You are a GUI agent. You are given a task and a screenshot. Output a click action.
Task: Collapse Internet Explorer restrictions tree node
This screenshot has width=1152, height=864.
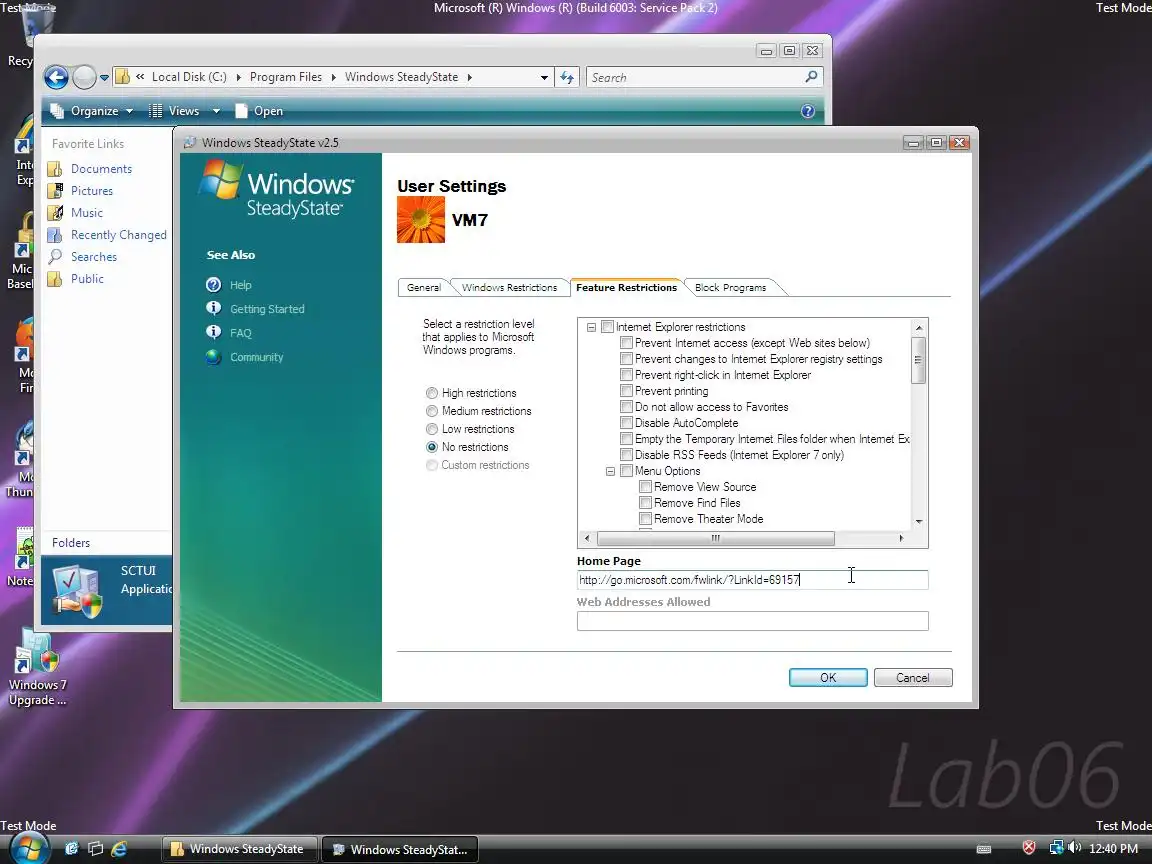[591, 328]
